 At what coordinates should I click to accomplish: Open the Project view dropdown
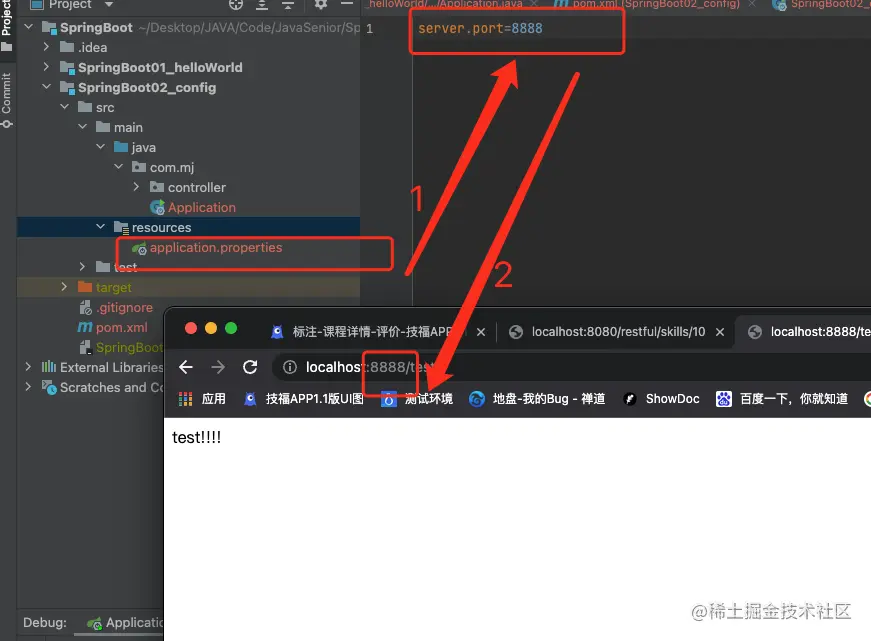point(109,4)
